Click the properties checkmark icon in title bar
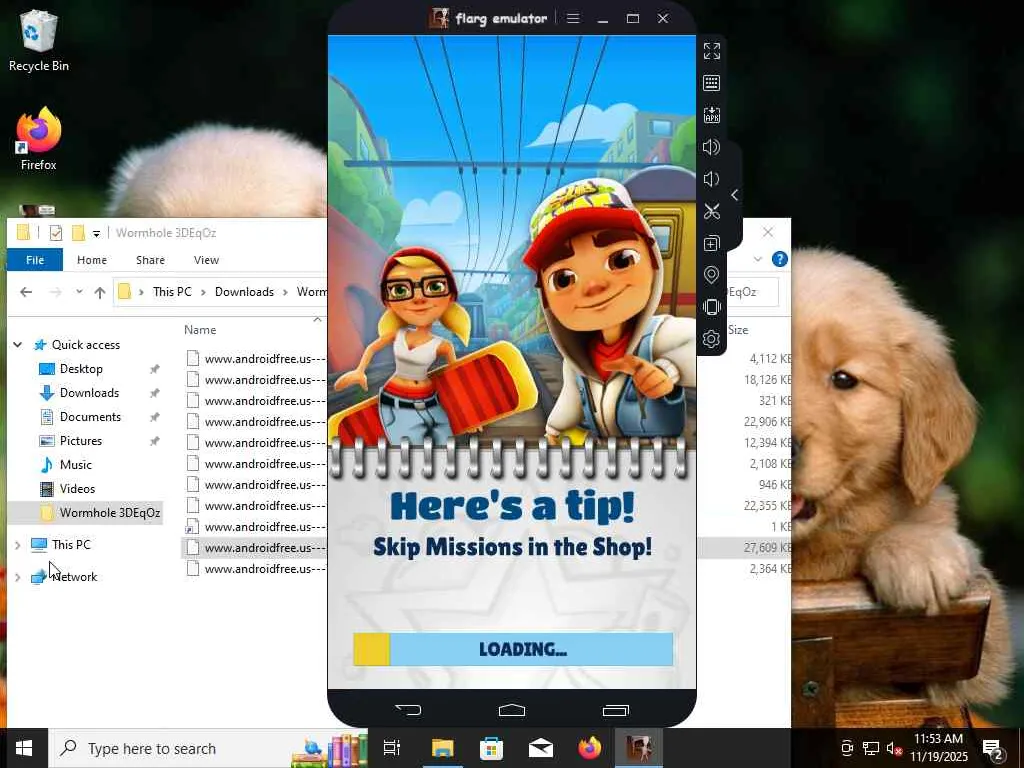This screenshot has width=1024, height=768. point(56,232)
